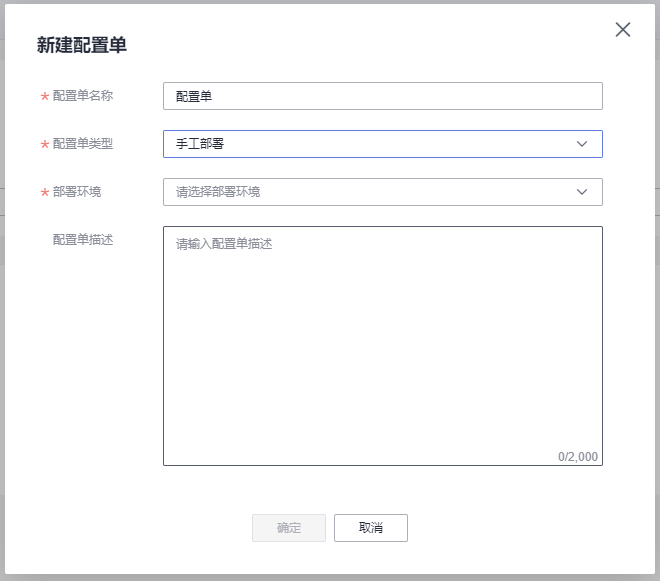Close the 新建配置单 dialog with the X icon
Image resolution: width=660 pixels, height=581 pixels.
click(x=623, y=30)
